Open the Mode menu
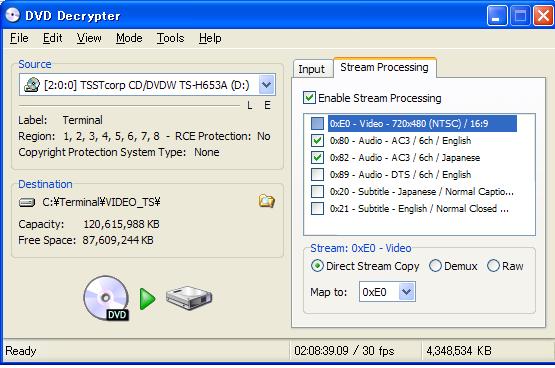Screen dimensions: 555x368 click(129, 38)
